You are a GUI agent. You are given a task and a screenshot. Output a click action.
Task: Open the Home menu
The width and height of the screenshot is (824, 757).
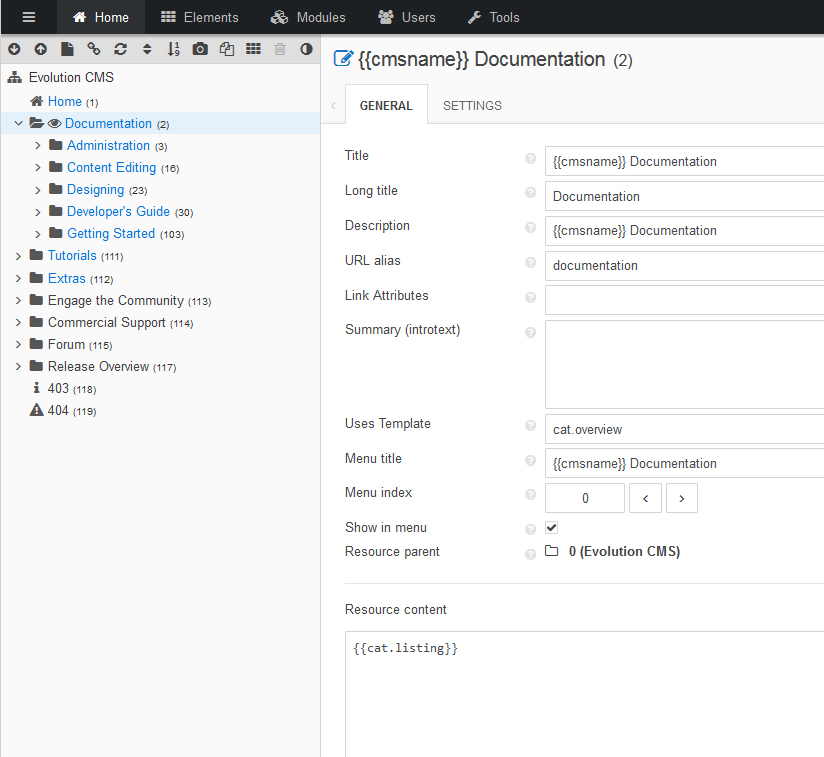(x=100, y=17)
